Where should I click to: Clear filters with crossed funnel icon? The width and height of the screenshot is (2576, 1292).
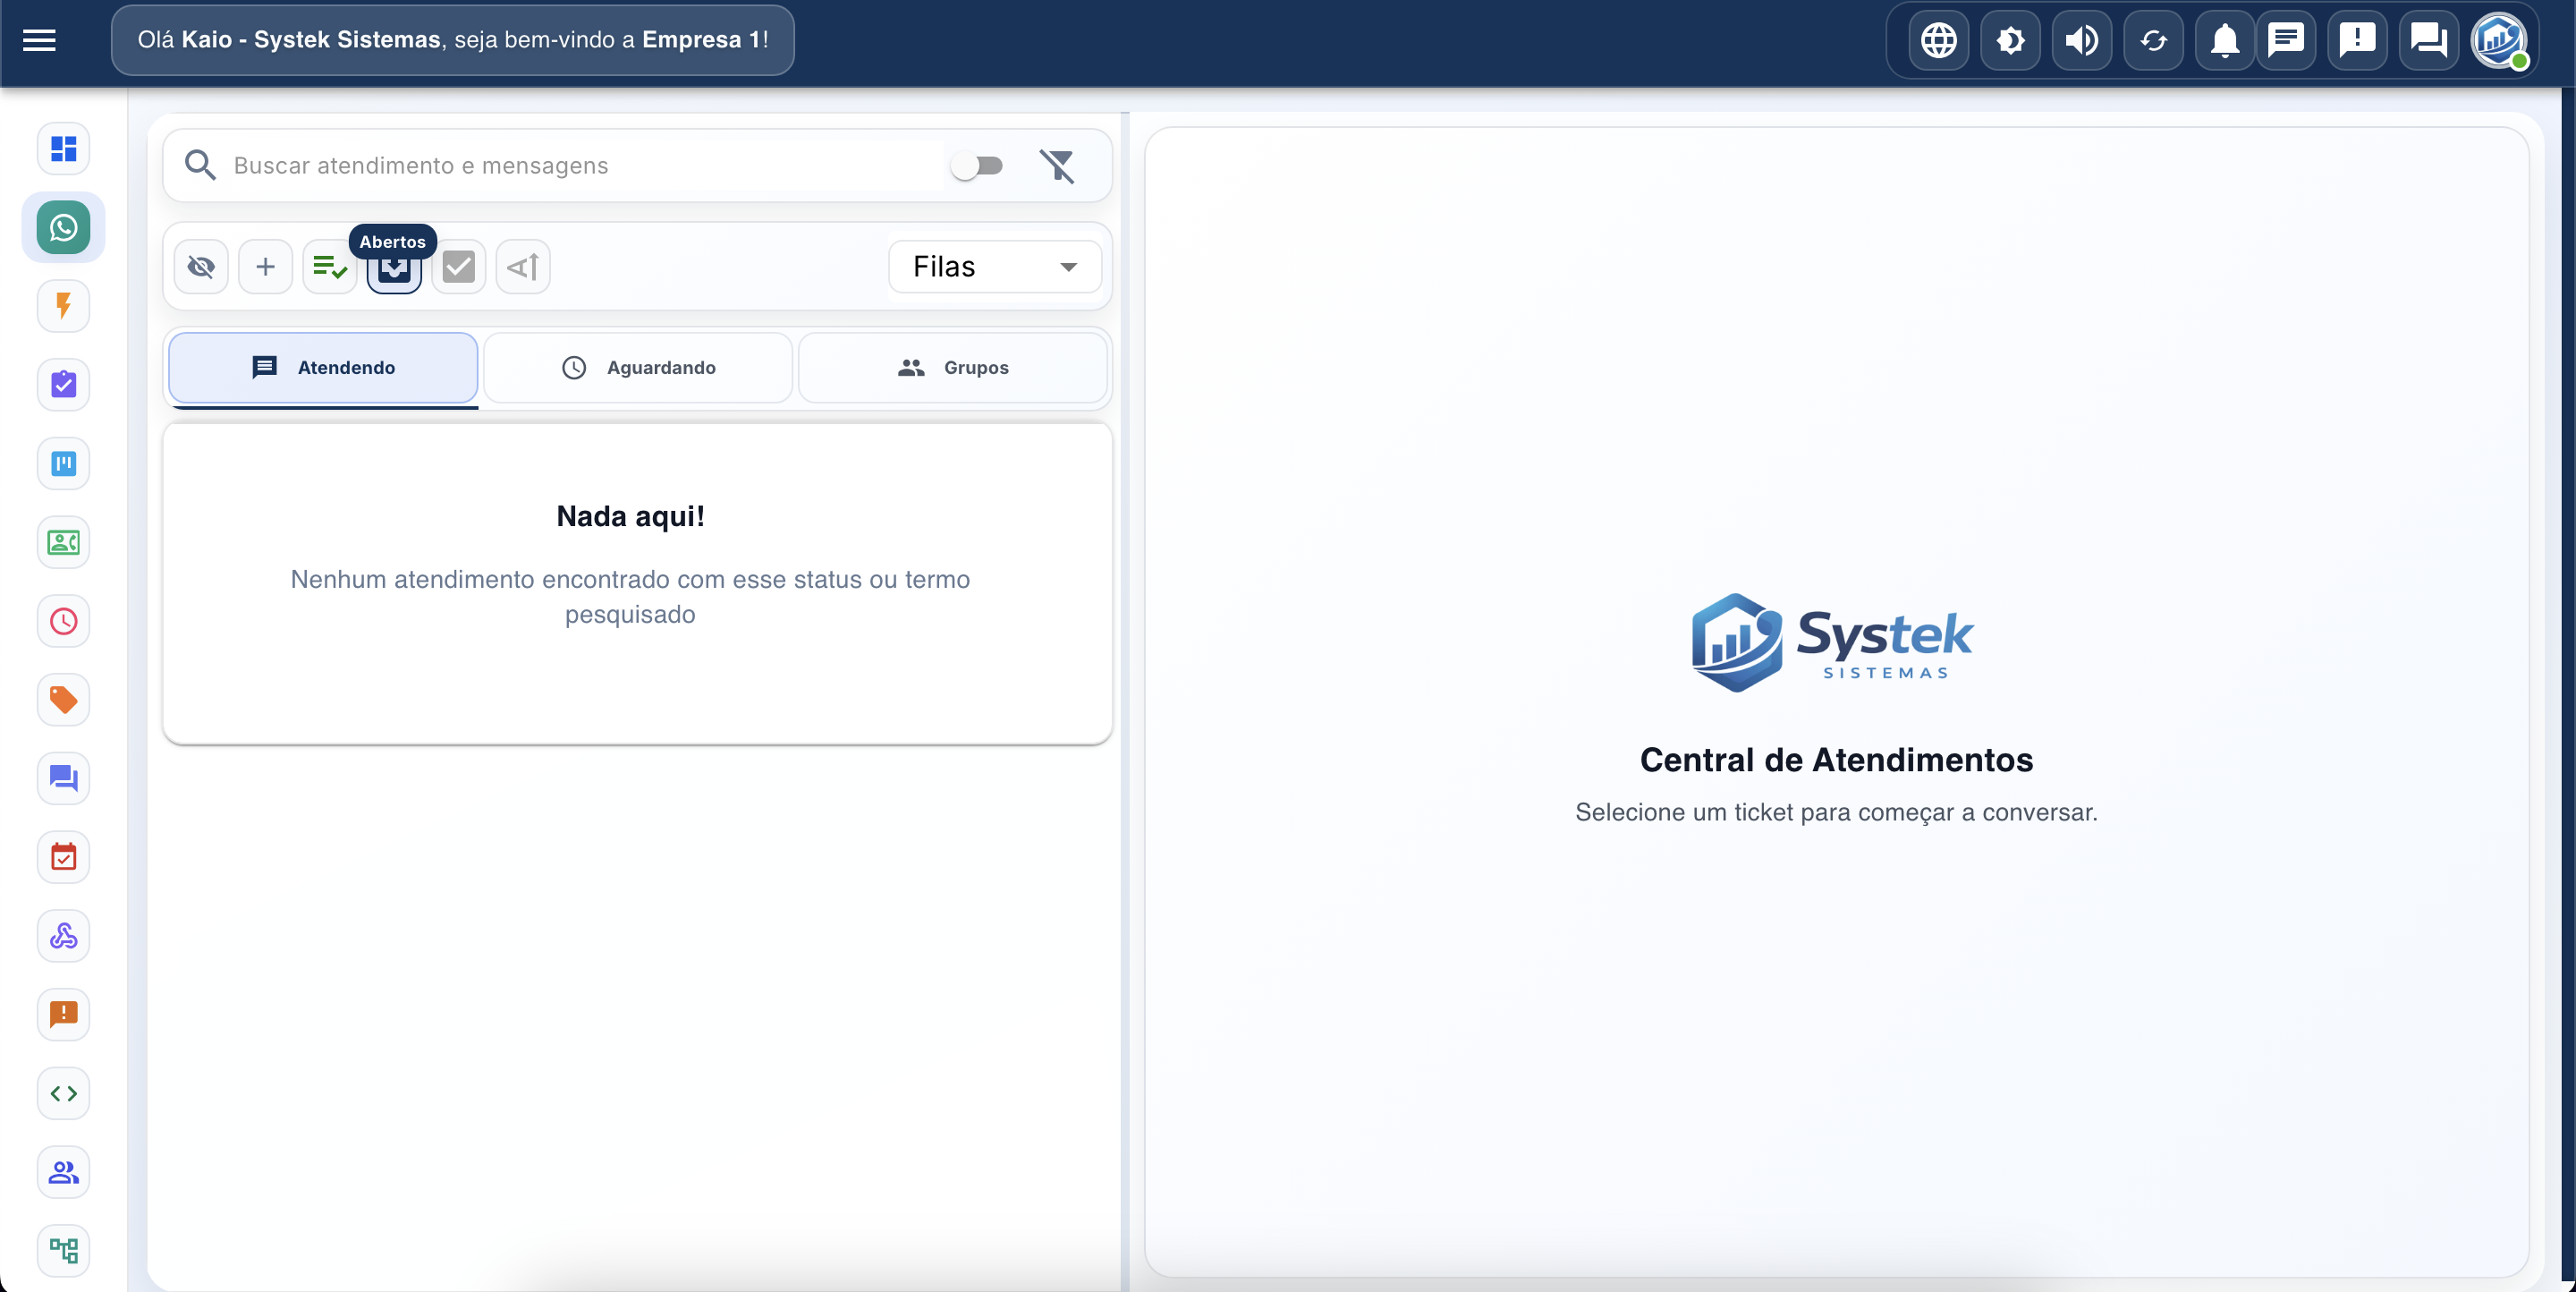[x=1057, y=165]
